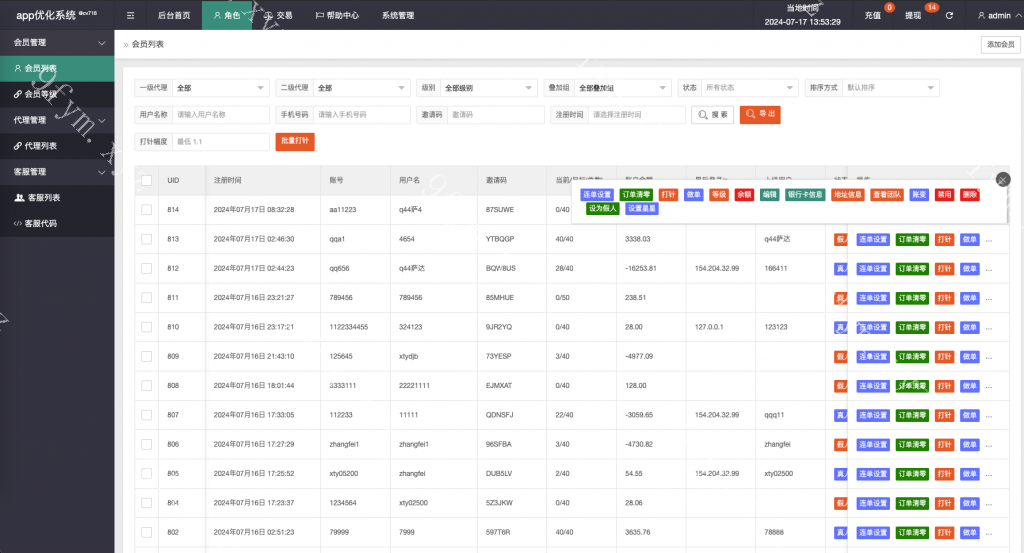Click the orange 导出 export button
Screen dimensions: 1024x553
click(x=760, y=114)
